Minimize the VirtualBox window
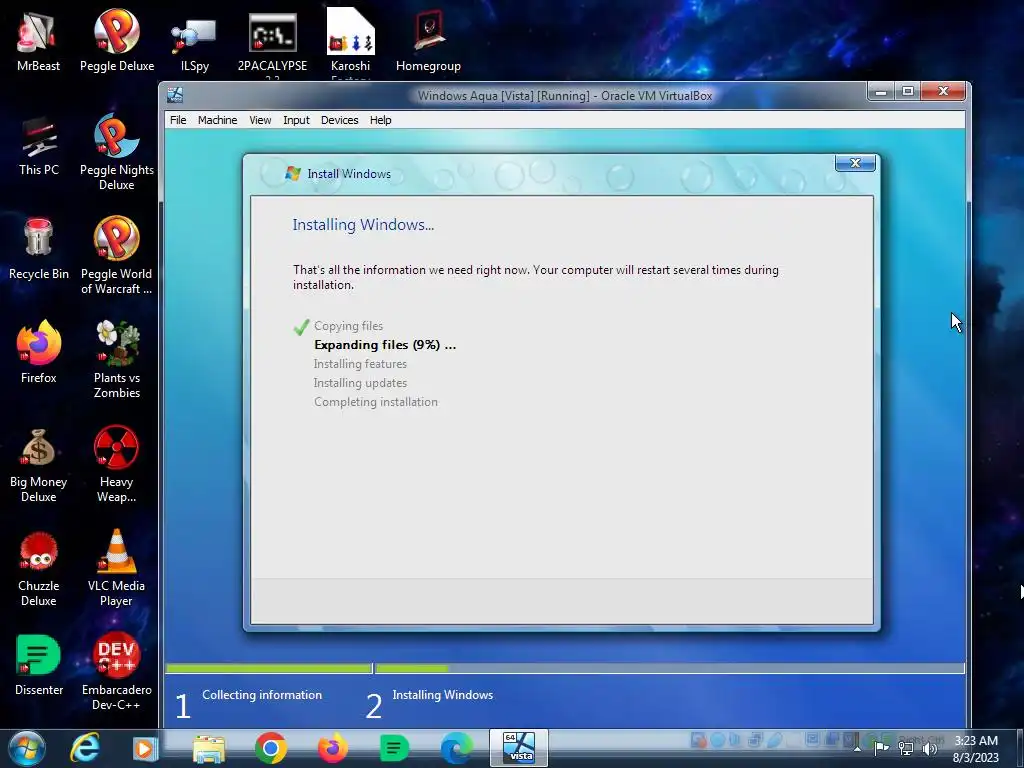1024x768 pixels. (x=881, y=91)
